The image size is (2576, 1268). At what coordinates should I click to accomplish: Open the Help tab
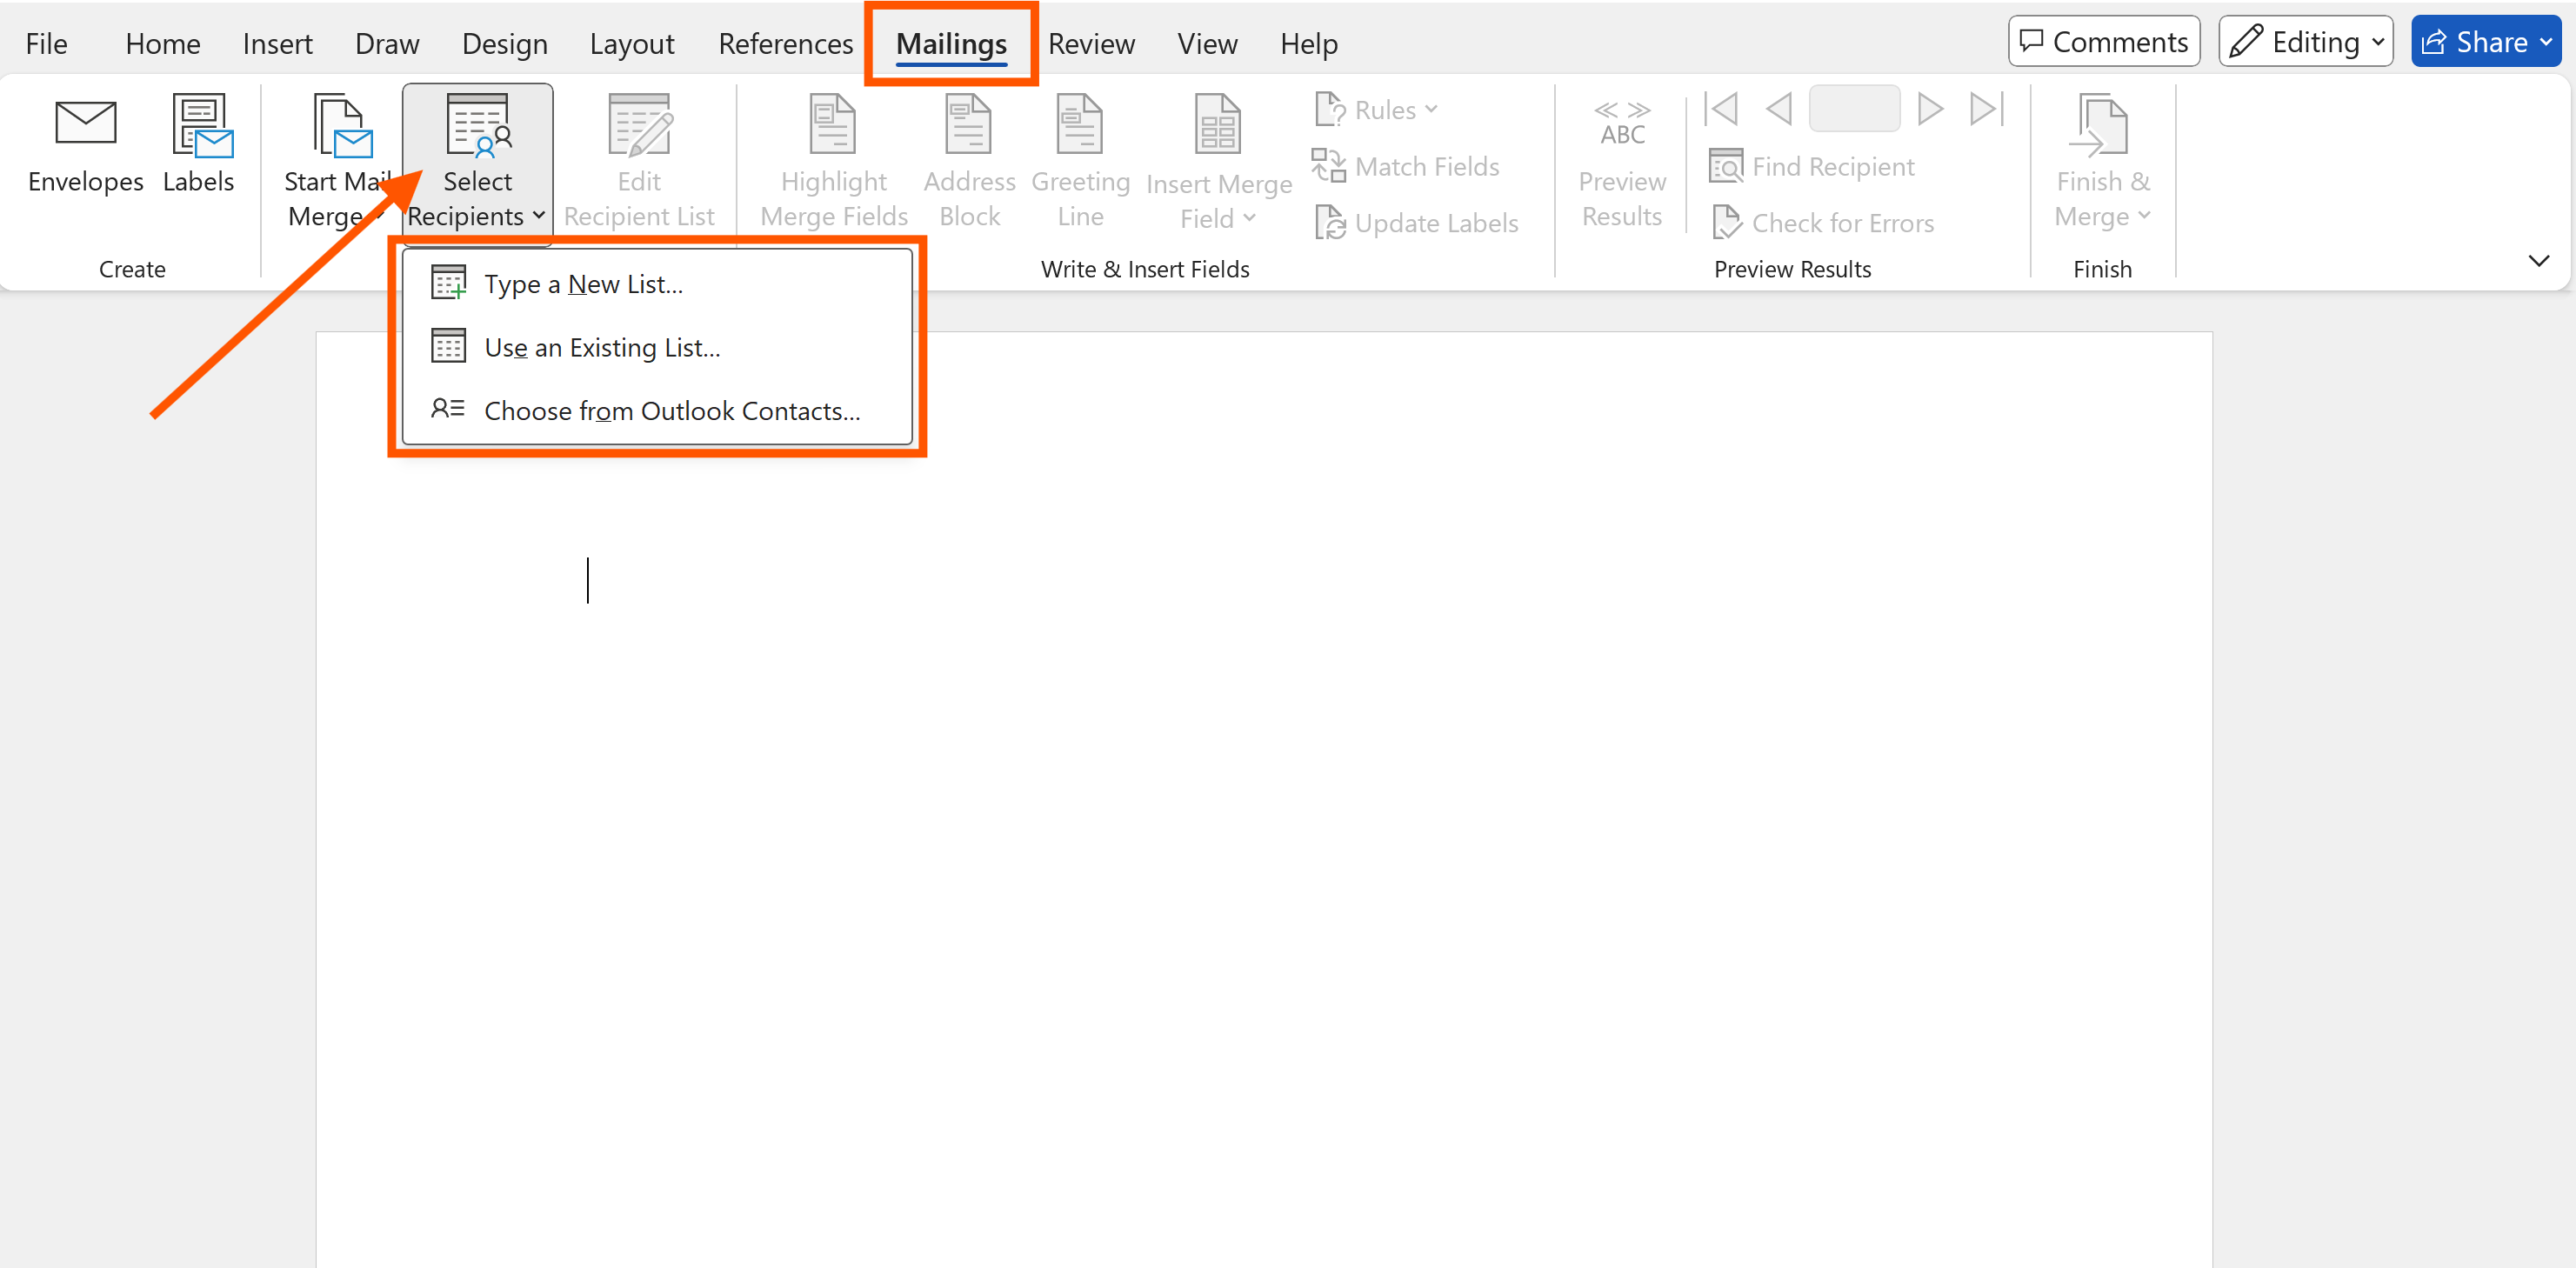click(1308, 43)
